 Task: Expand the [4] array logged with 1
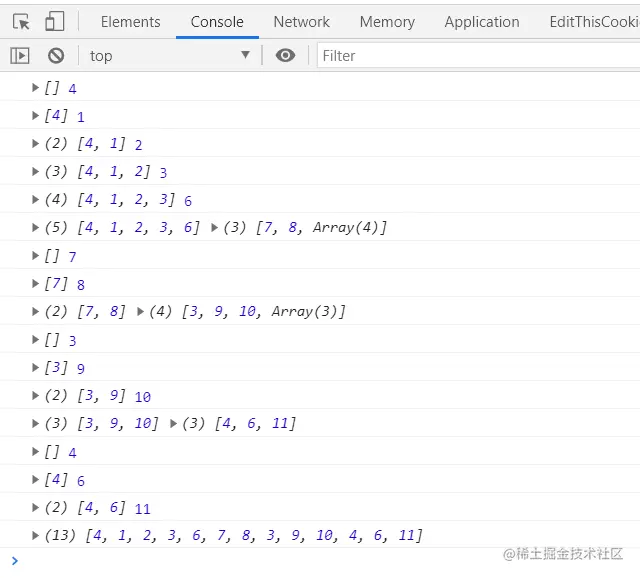pos(35,116)
